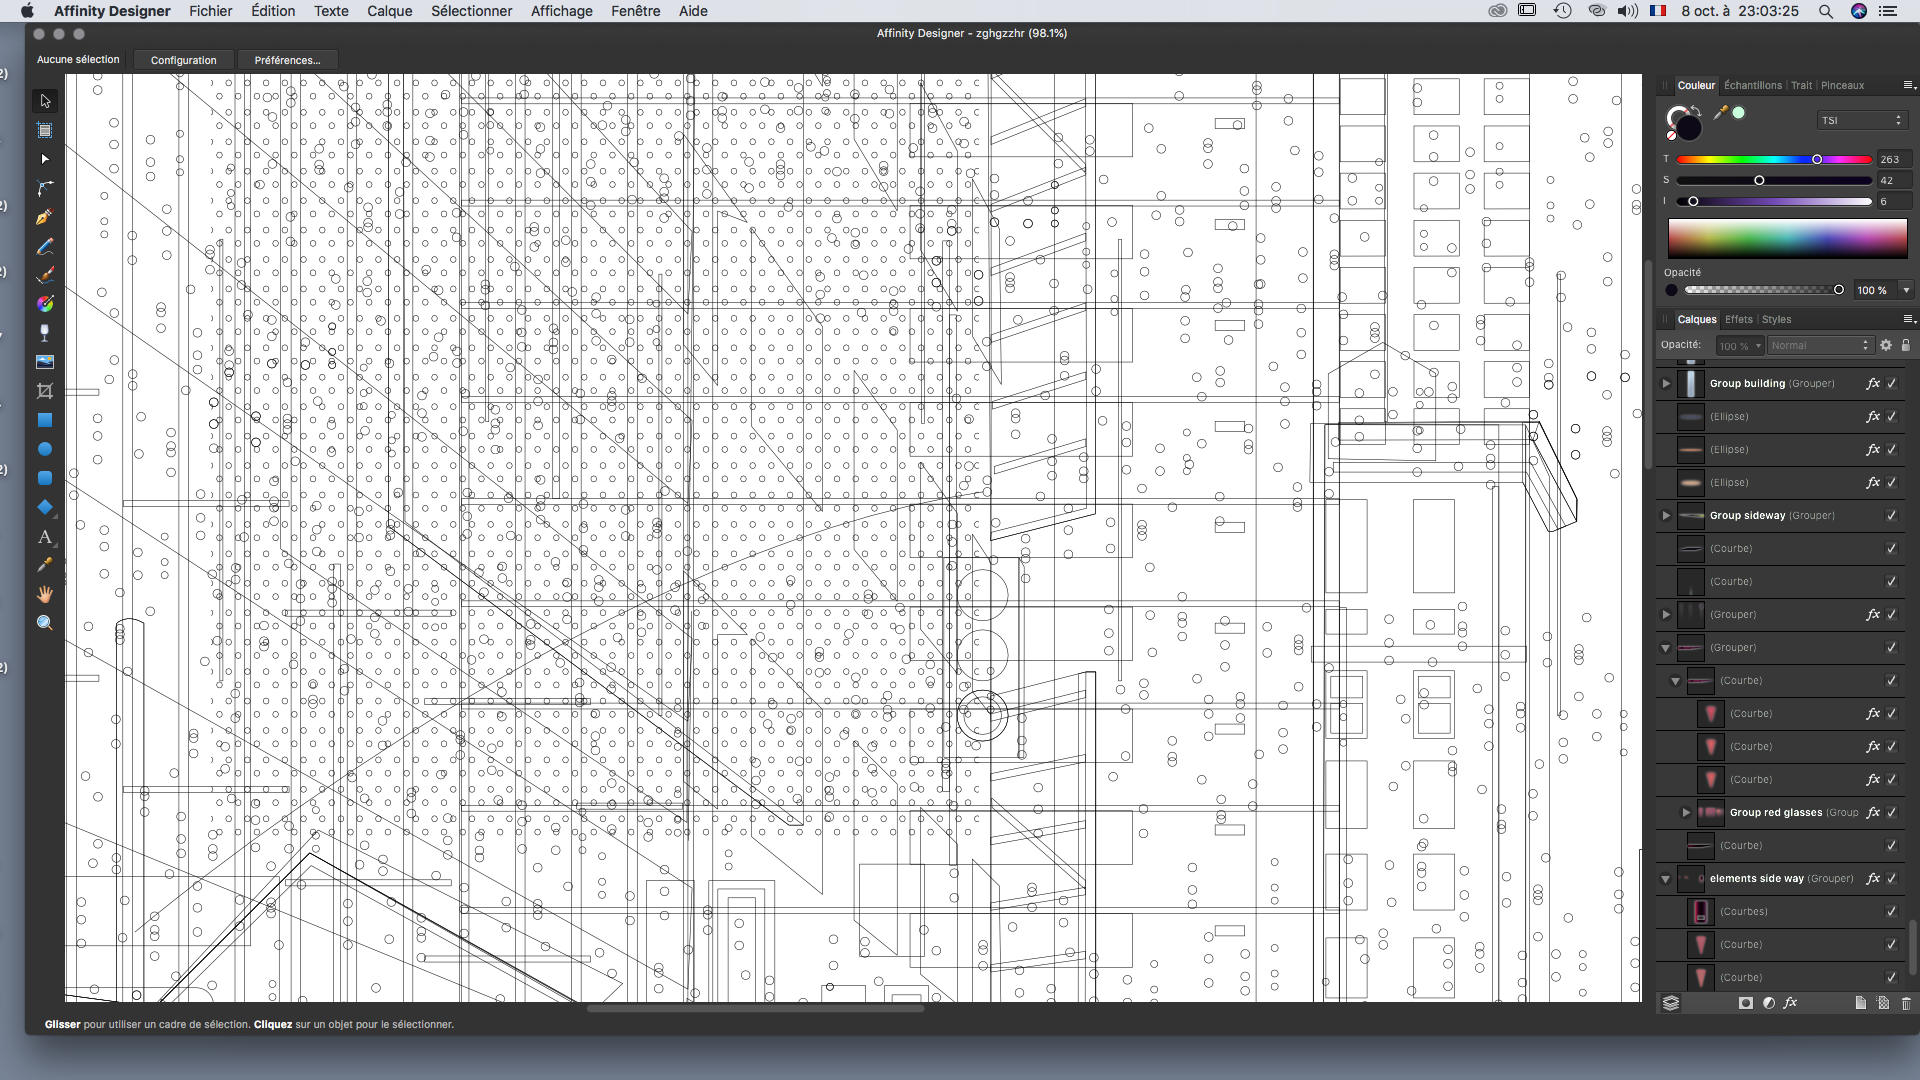
Task: Hide the Group red glasses layer
Action: (1892, 812)
